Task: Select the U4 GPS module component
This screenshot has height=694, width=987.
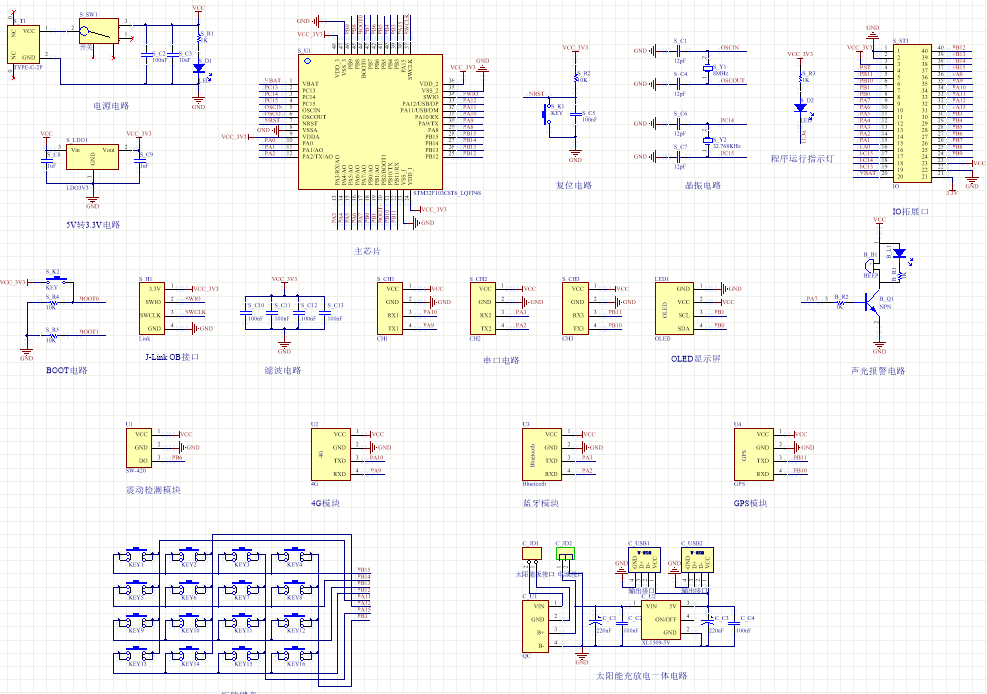Action: (x=753, y=454)
